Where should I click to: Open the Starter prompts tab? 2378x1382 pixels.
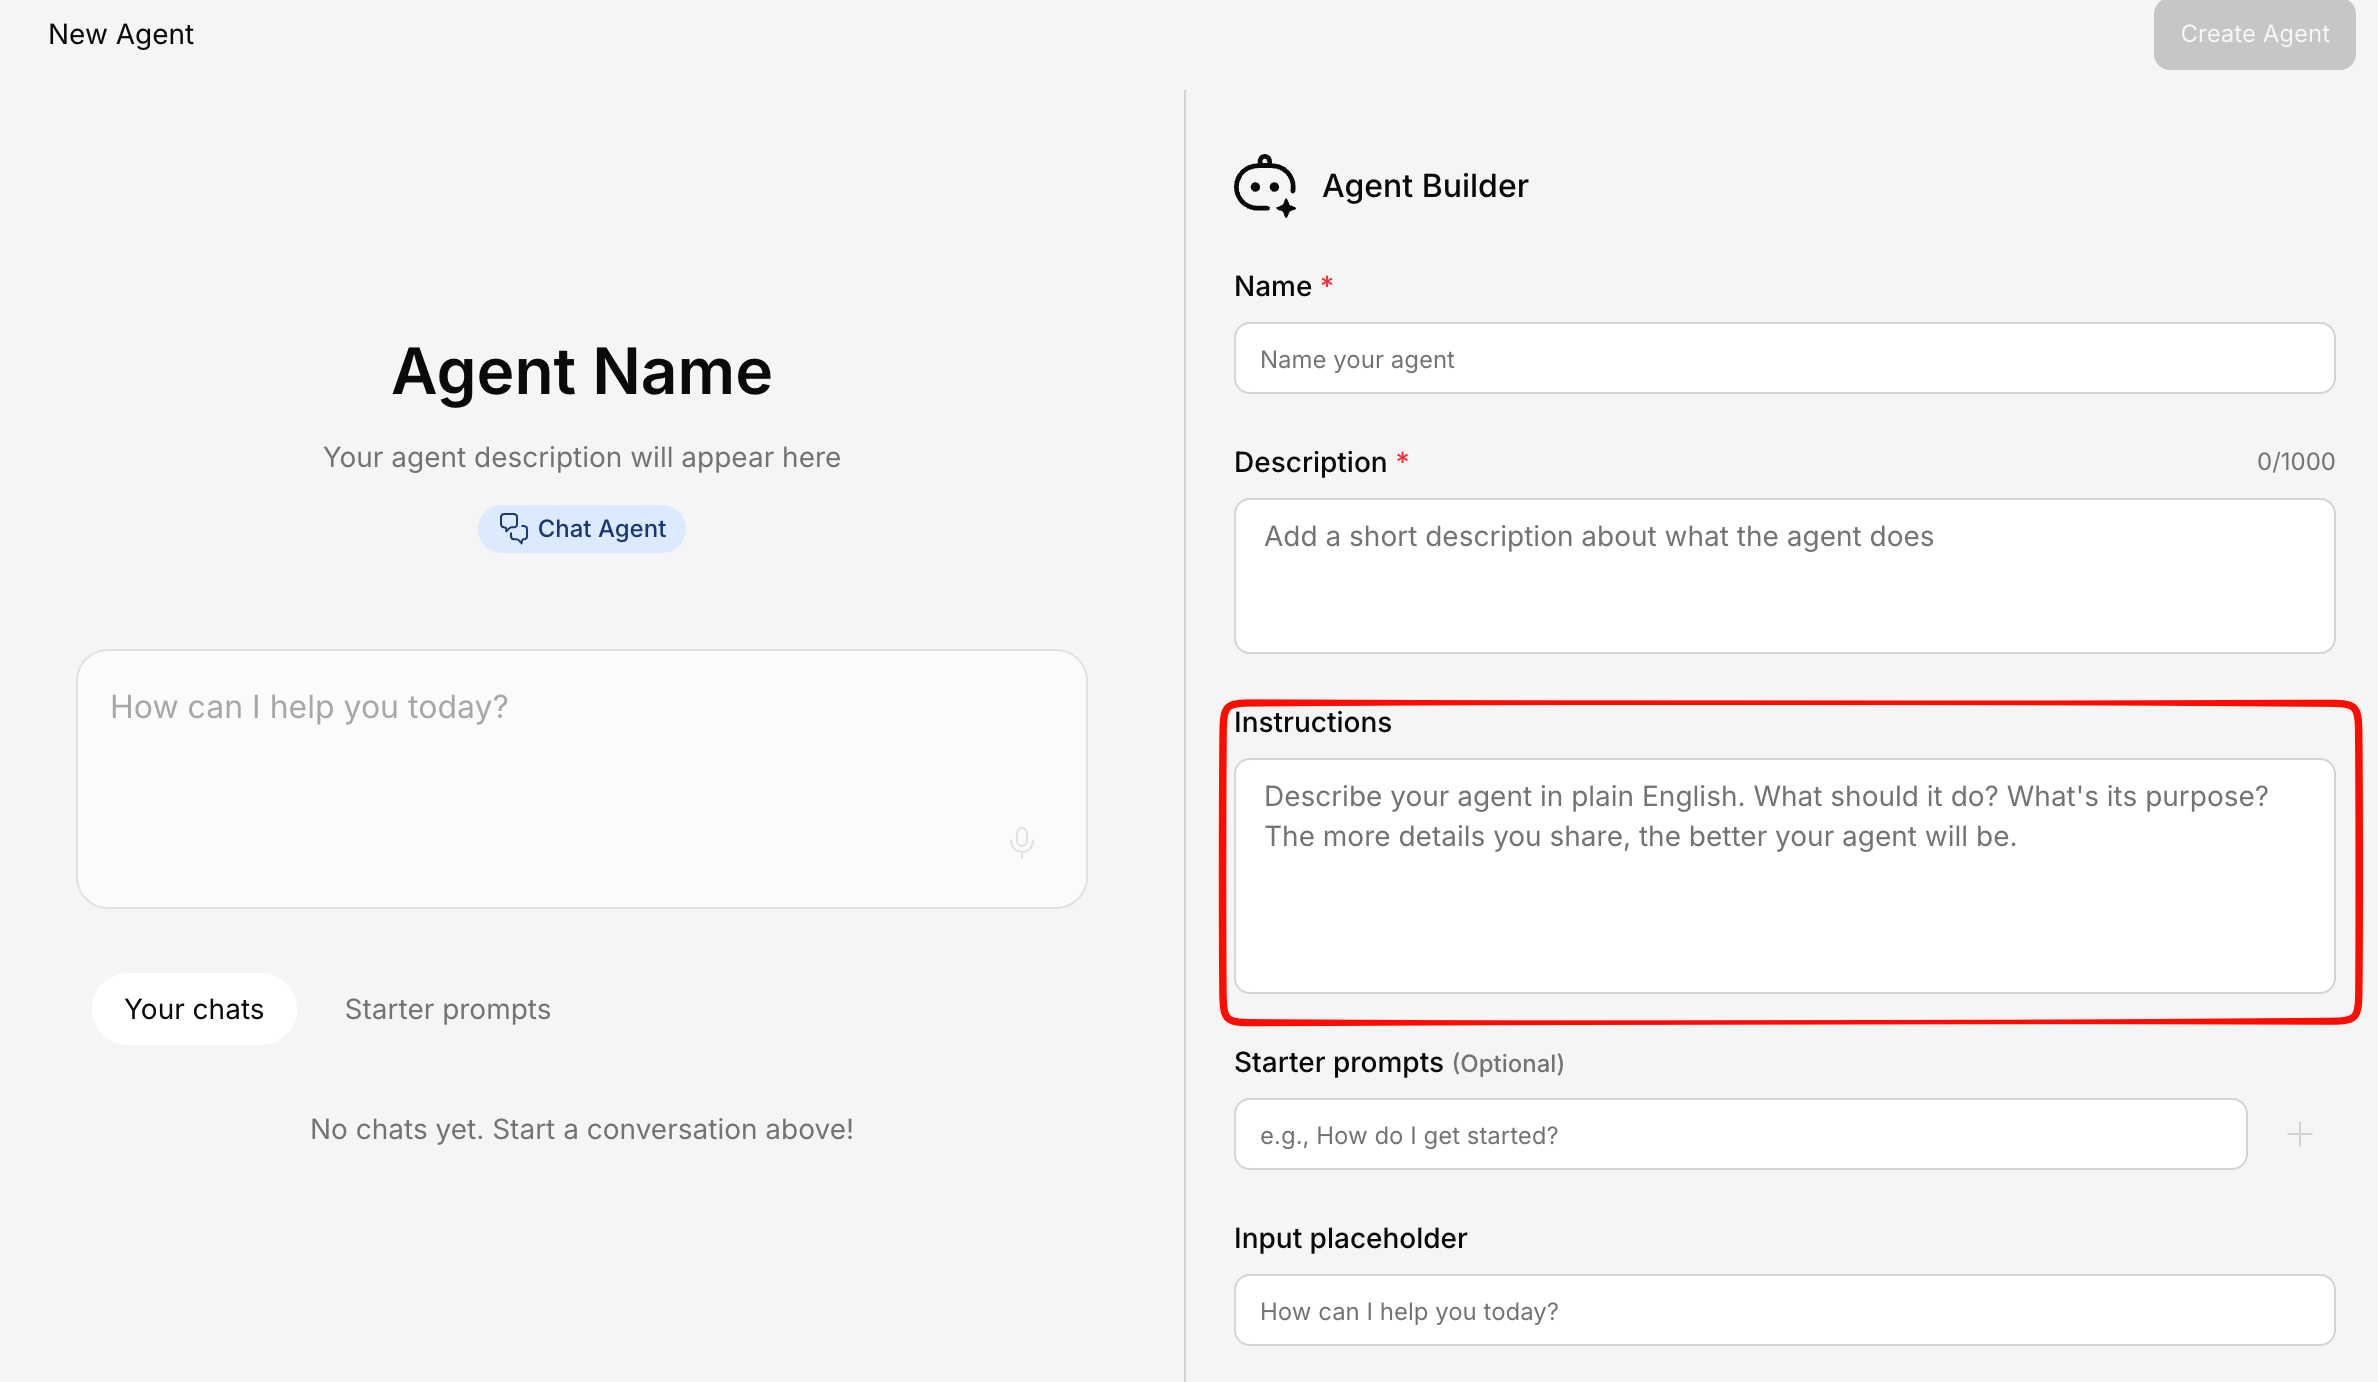pyautogui.click(x=447, y=1009)
